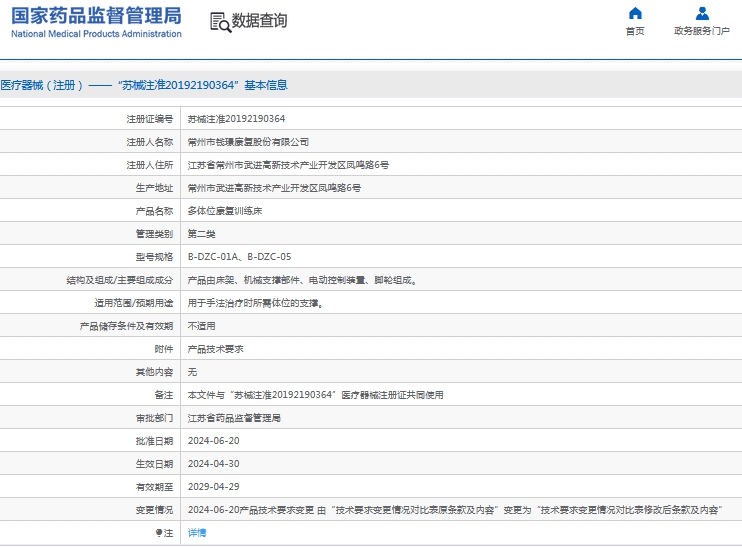Select the 批准日期 label cell
742x549 pixels.
(154, 441)
